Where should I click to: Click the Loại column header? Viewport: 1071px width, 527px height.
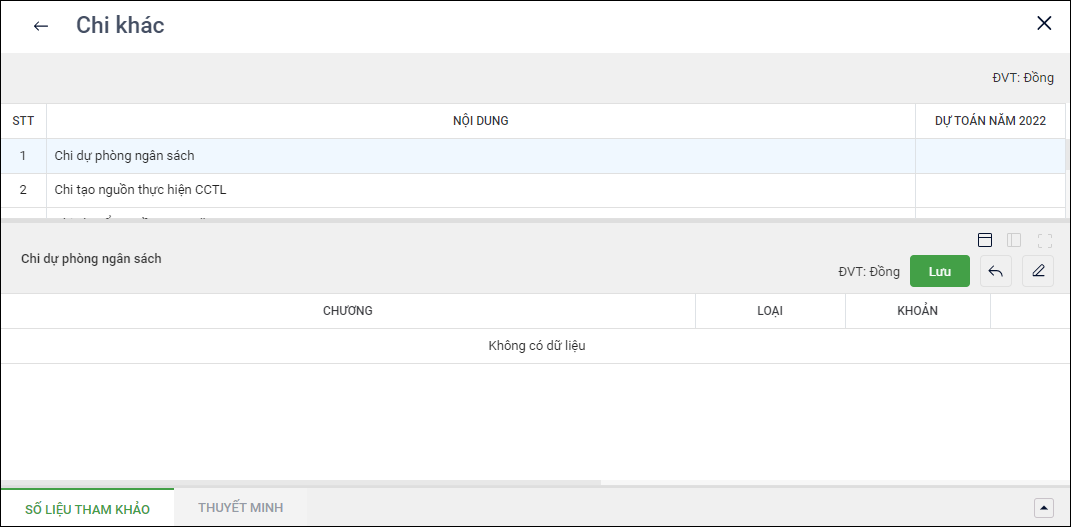click(770, 311)
